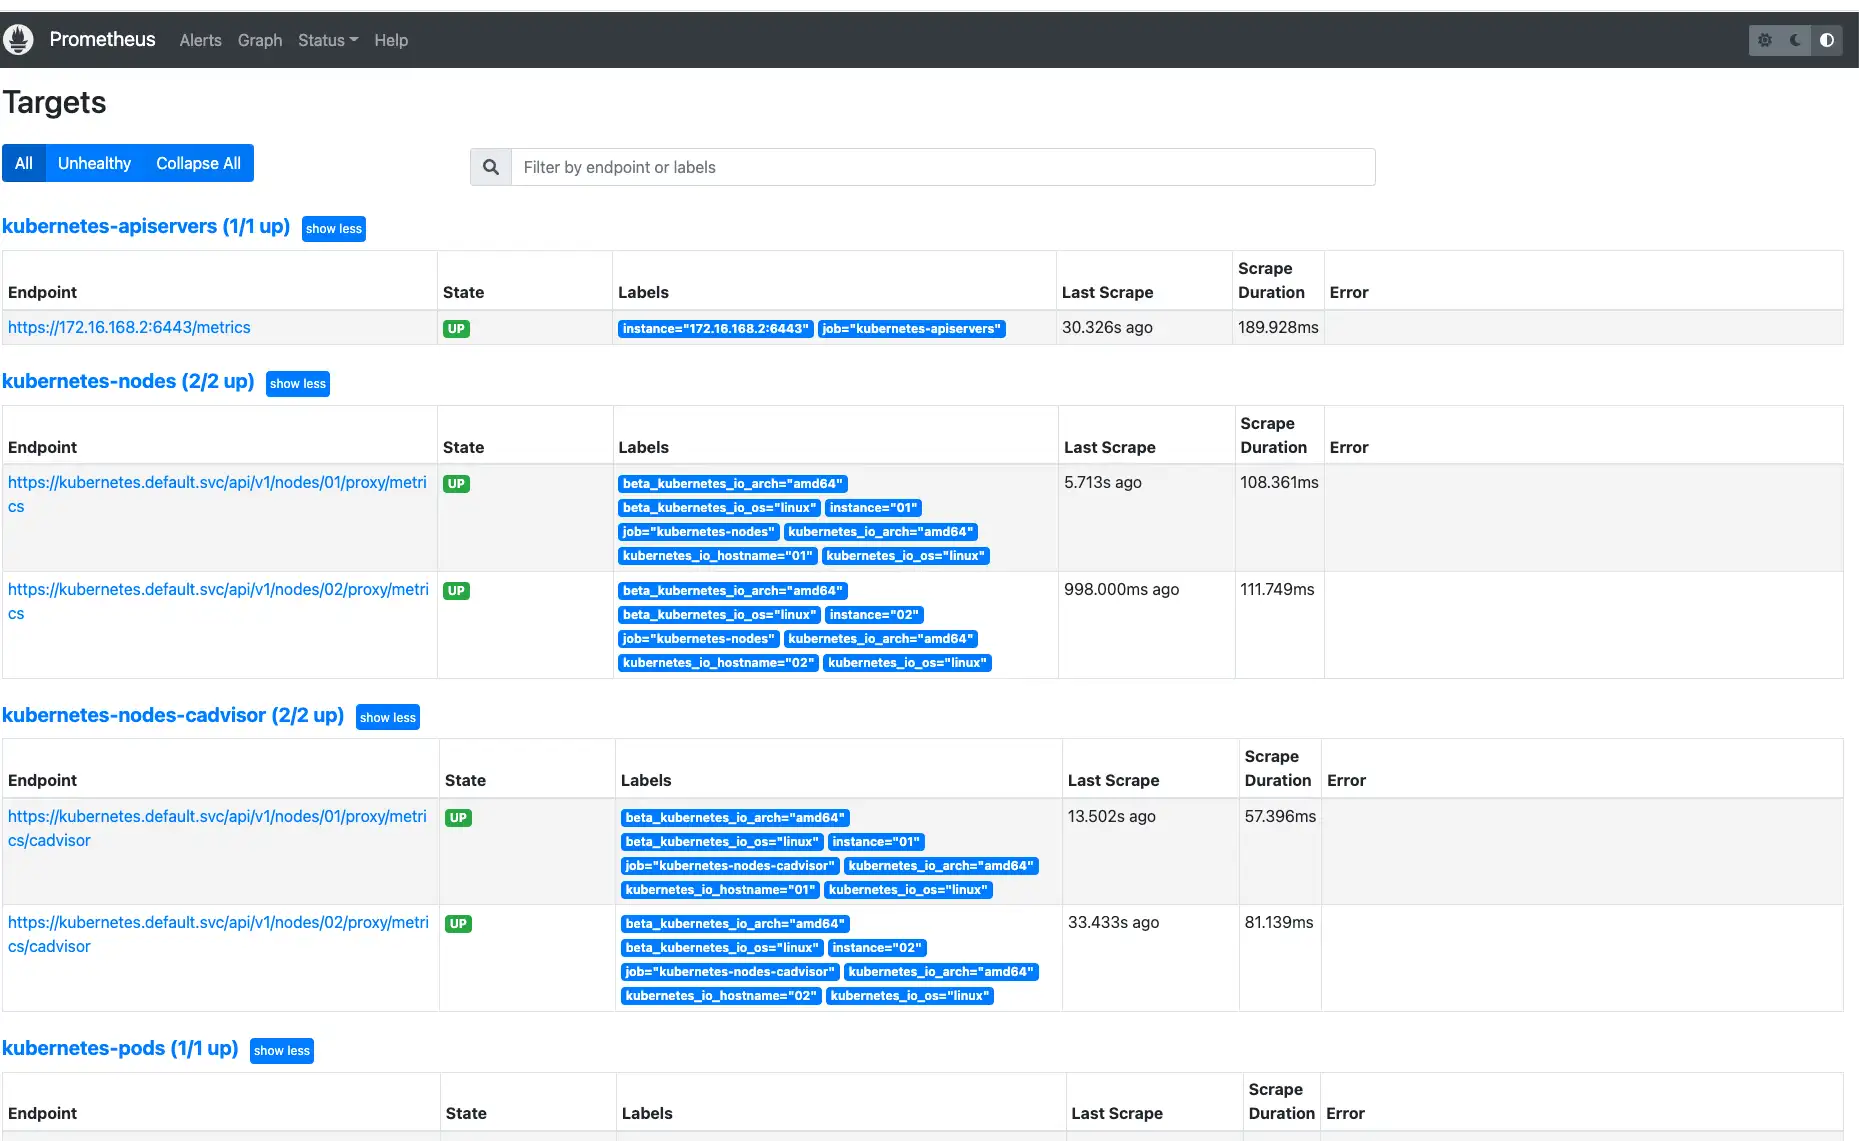Select browser-preferred theme contrast icon

pyautogui.click(x=1827, y=40)
